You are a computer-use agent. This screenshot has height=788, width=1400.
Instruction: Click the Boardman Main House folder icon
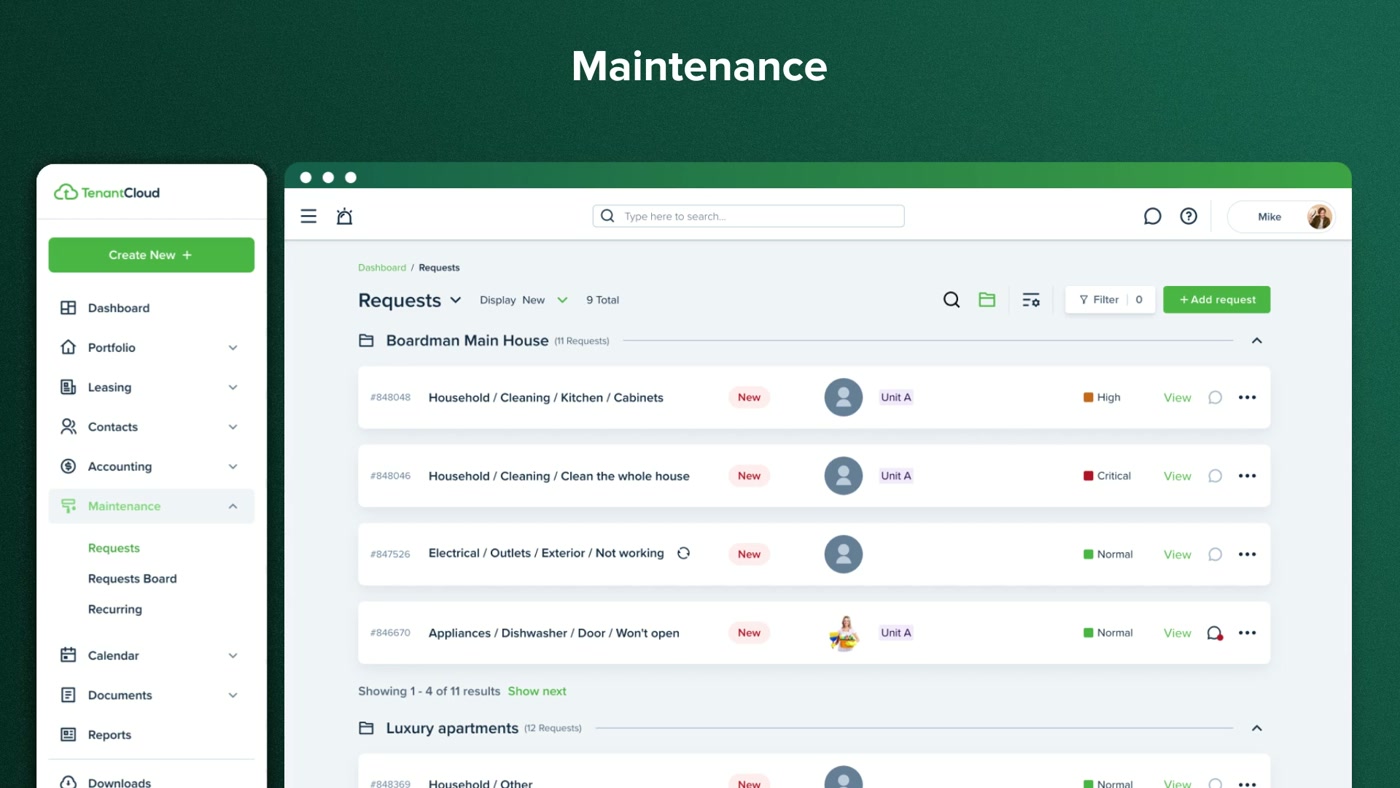coord(366,341)
